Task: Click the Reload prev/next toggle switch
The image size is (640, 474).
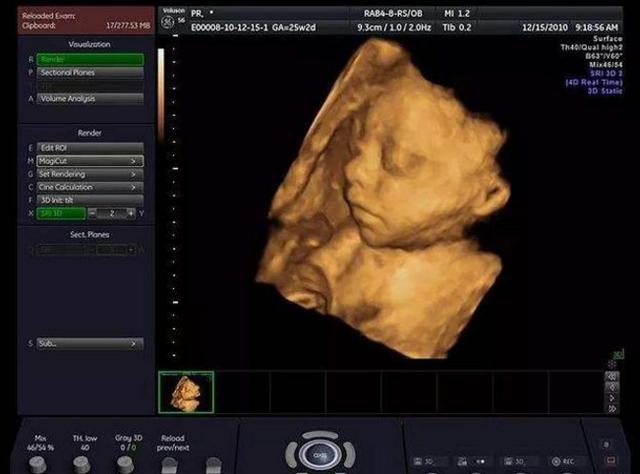Action: pos(169,466)
